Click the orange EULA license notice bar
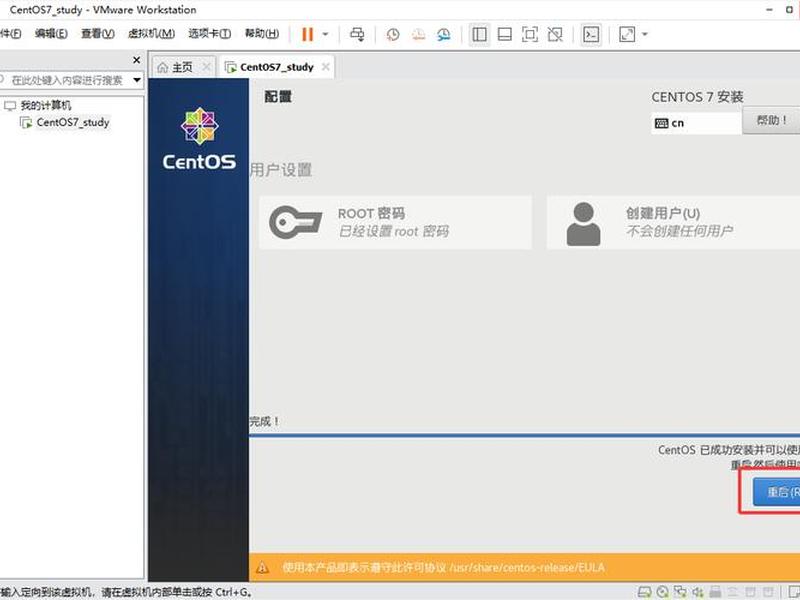Image resolution: width=800 pixels, height=600 pixels. [524, 567]
